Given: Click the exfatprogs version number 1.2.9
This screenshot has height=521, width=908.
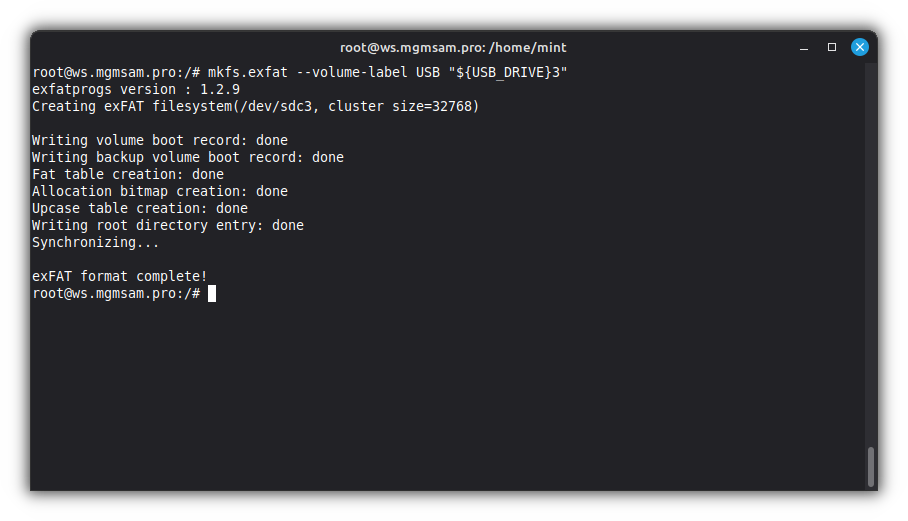Looking at the screenshot, I should click(x=220, y=89).
